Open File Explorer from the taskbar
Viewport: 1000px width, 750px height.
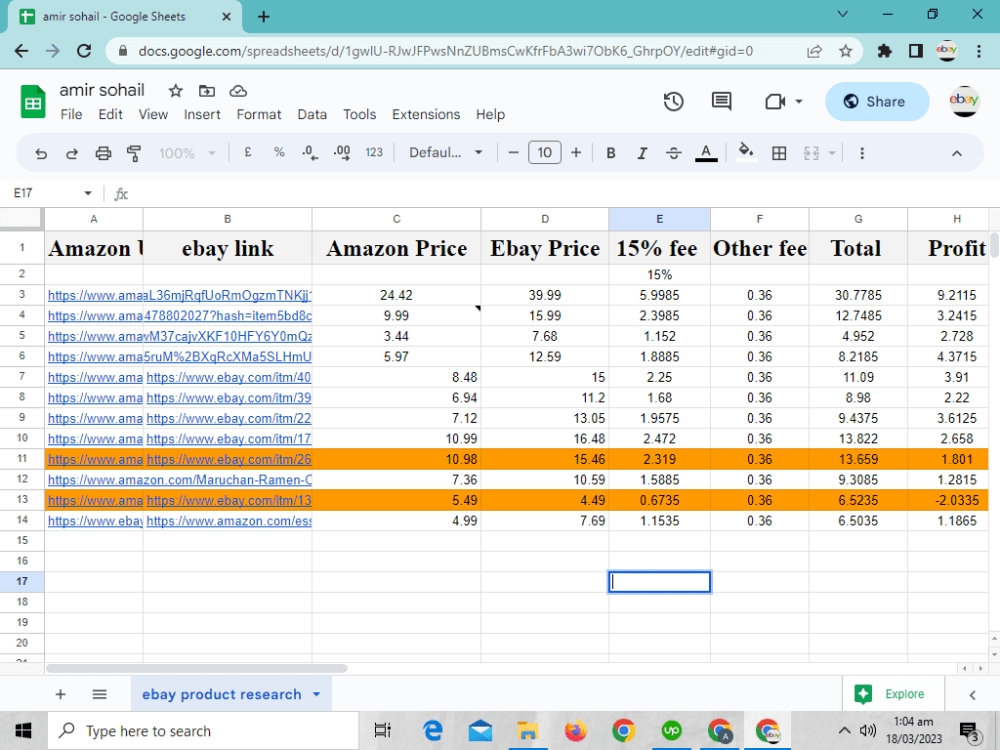point(527,731)
